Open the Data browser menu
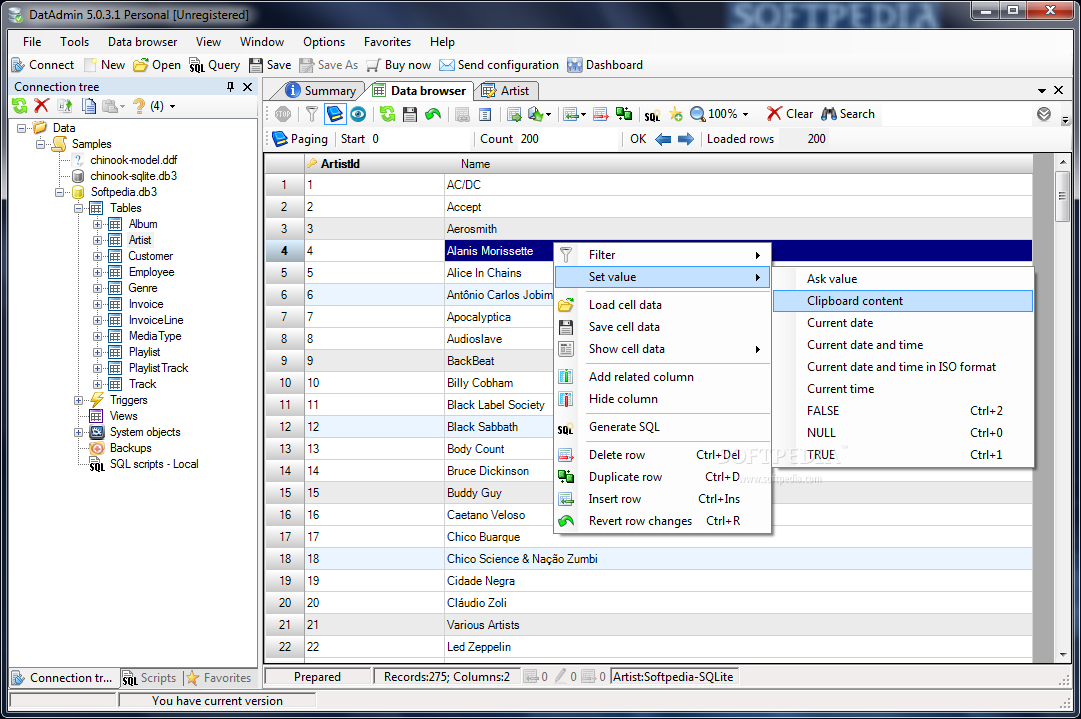This screenshot has width=1081, height=719. point(142,42)
